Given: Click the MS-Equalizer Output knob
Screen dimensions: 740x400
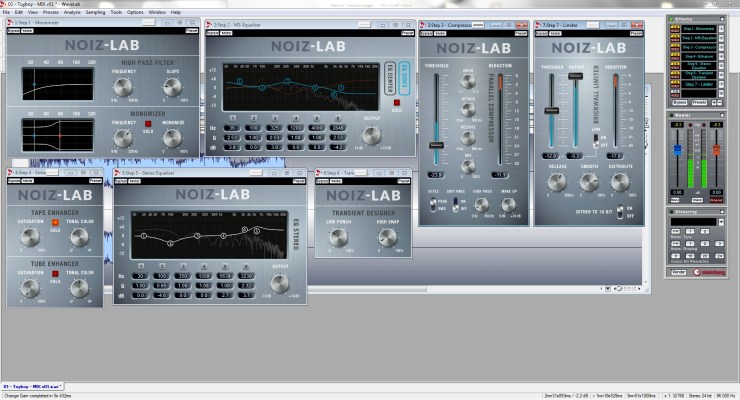Looking at the screenshot, I should [x=371, y=136].
